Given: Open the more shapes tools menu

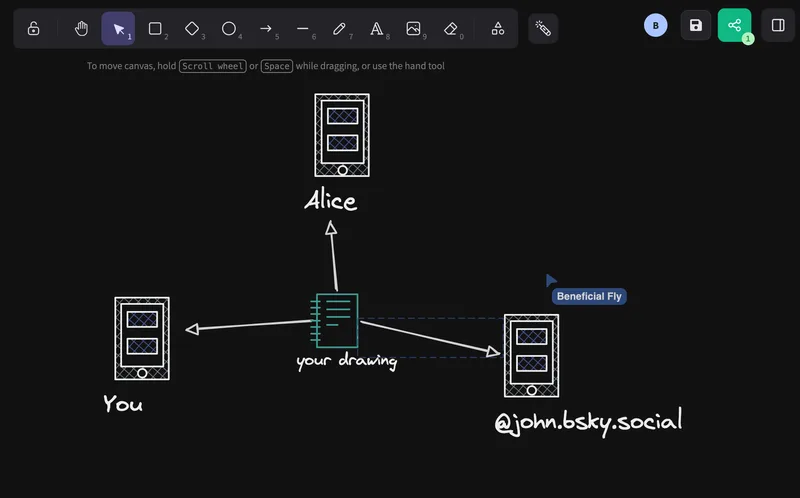Looking at the screenshot, I should [498, 29].
